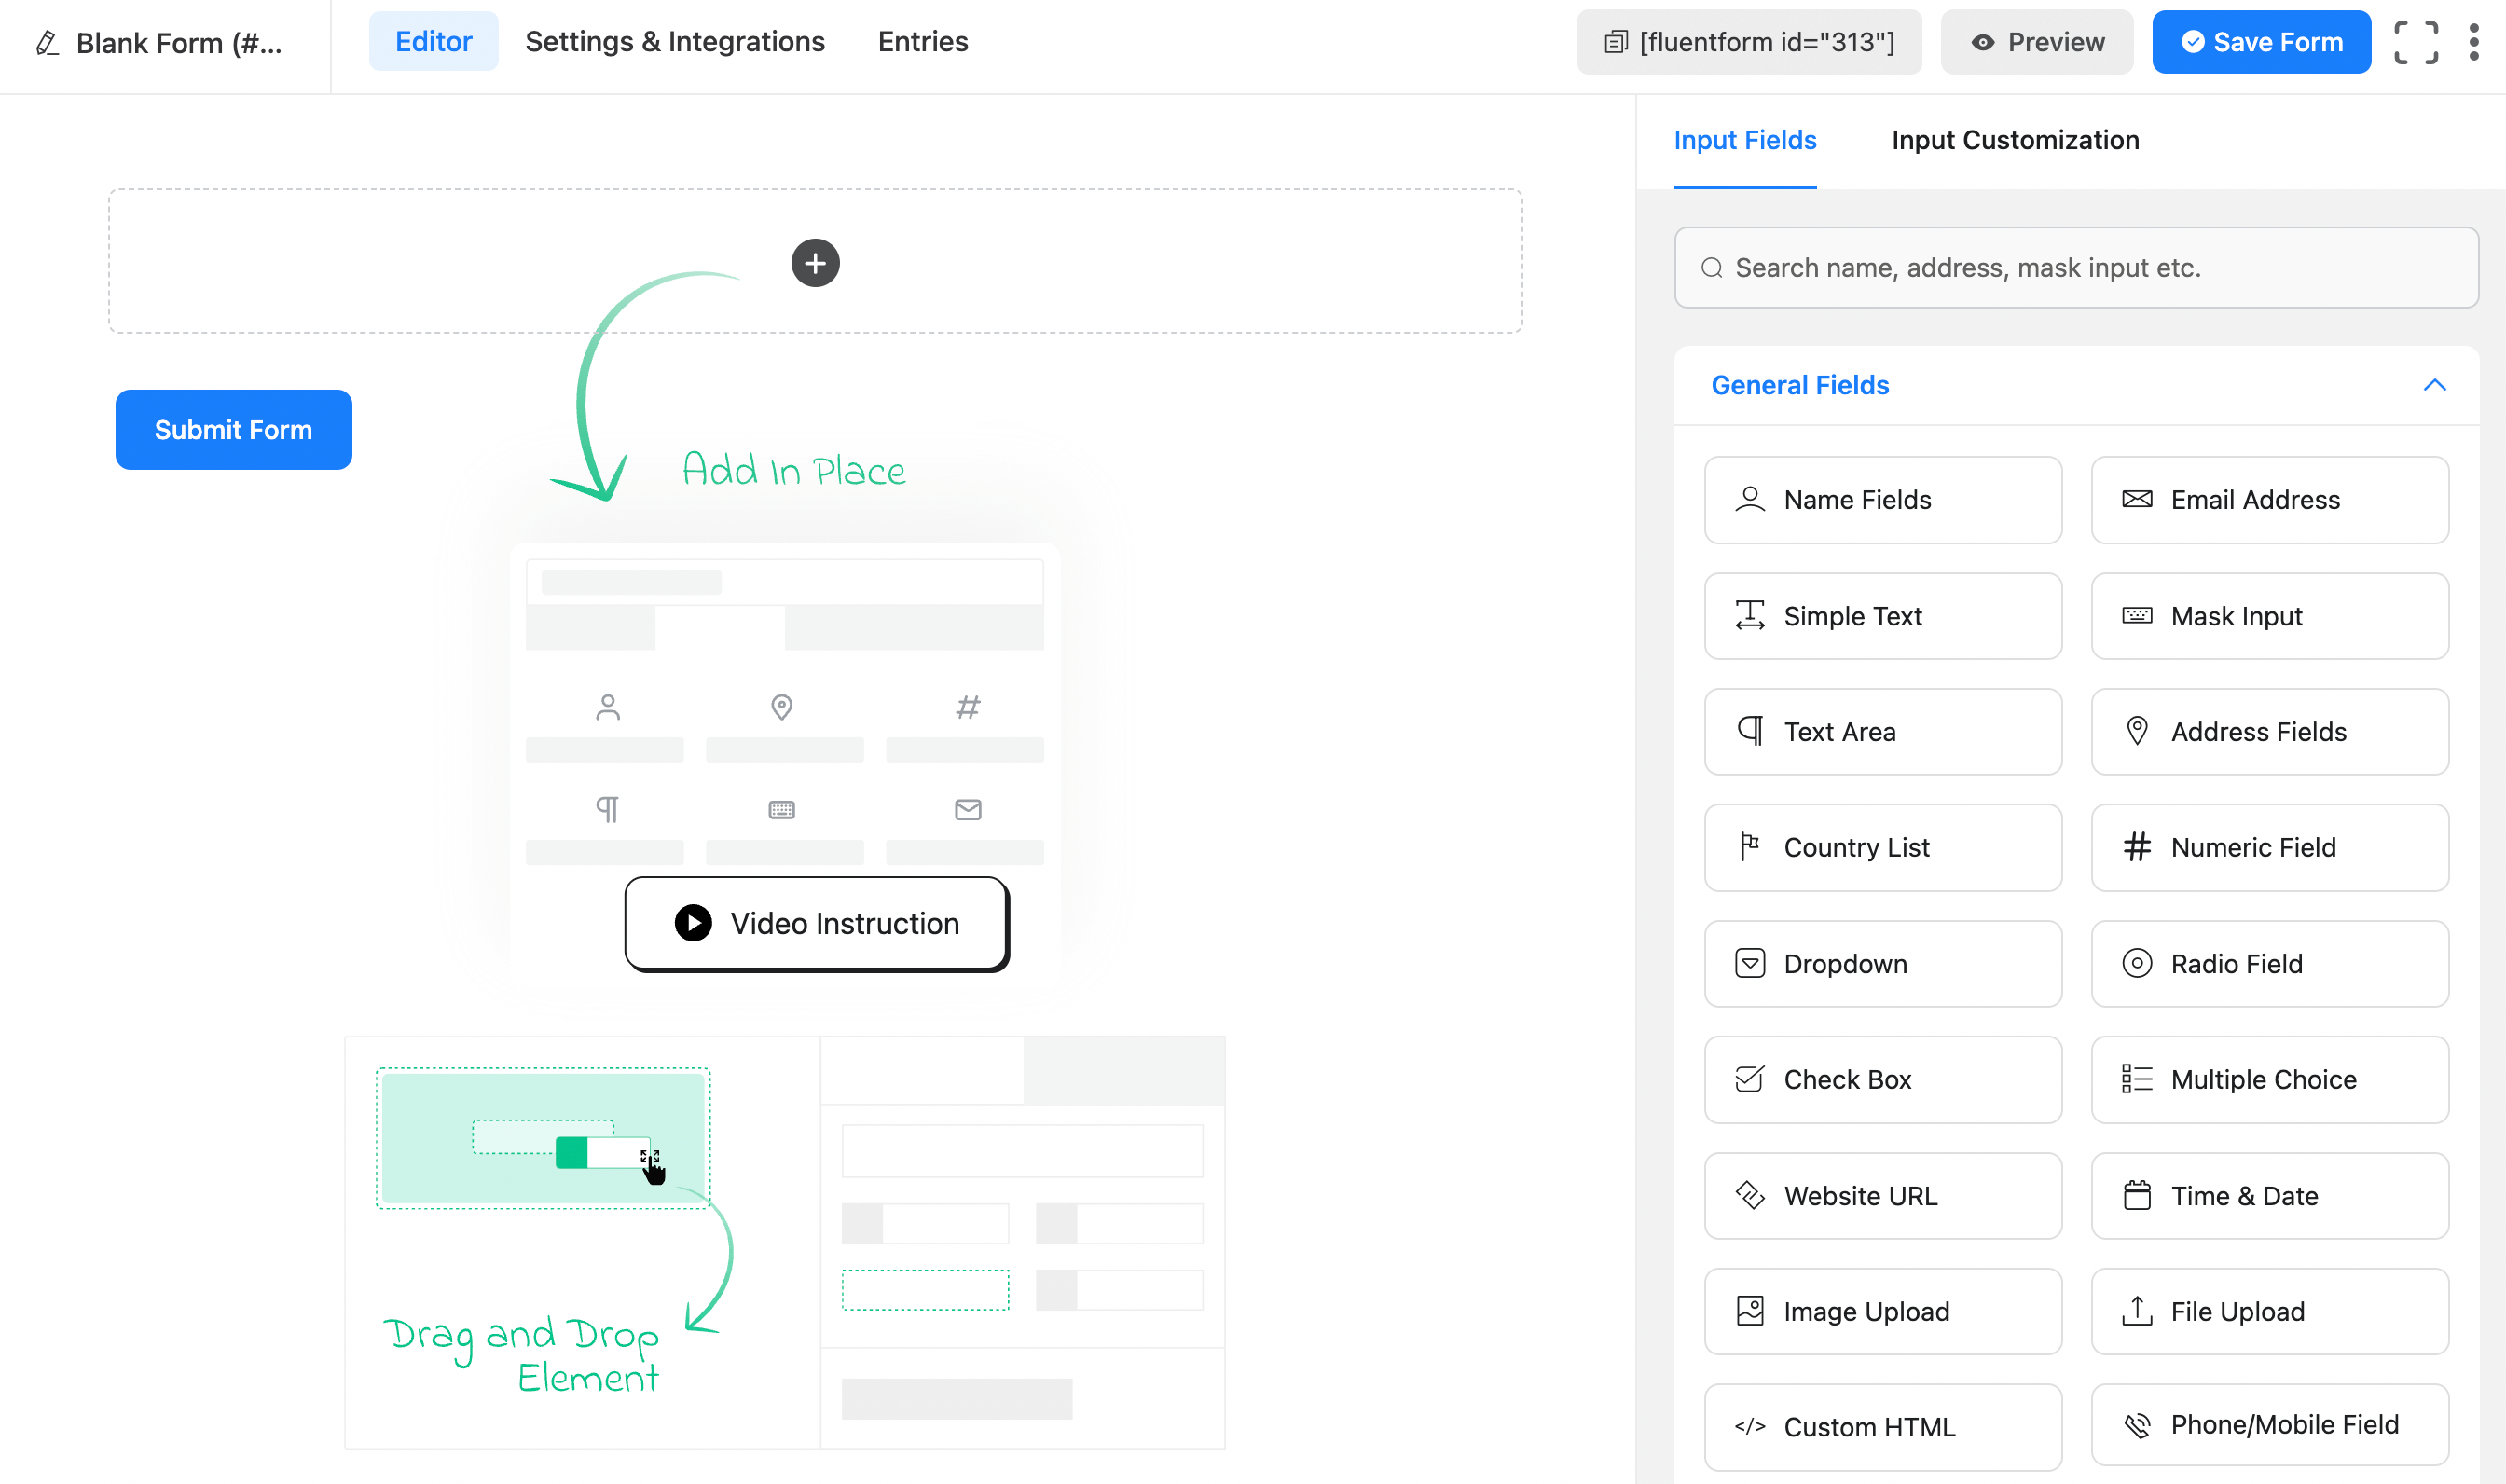Click the Dropdown label
Screen dimensions: 2506x1484
1845,964
